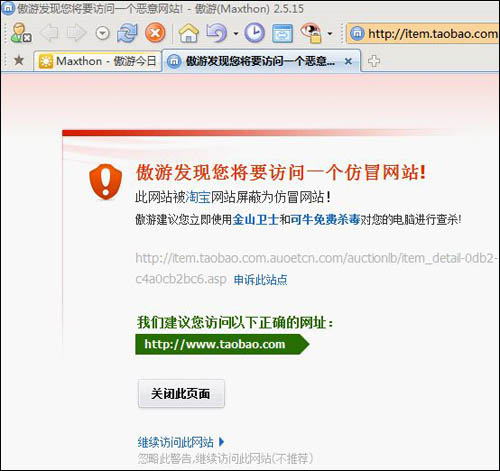Image resolution: width=500 pixels, height=471 pixels.
Task: Refresh the page with the reload icon
Action: [127, 33]
